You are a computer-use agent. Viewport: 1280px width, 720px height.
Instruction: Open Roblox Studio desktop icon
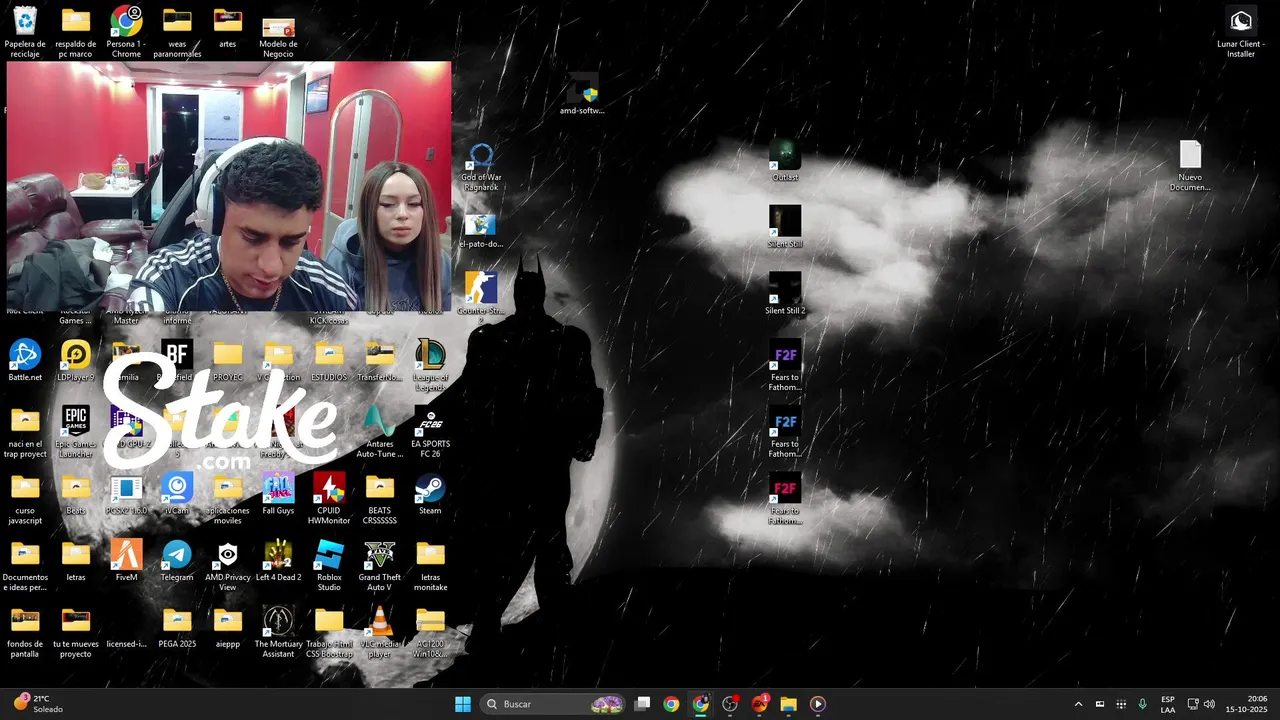click(329, 565)
